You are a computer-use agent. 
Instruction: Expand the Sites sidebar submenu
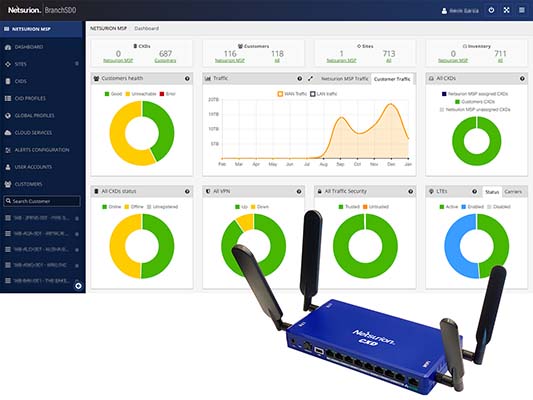[77, 64]
